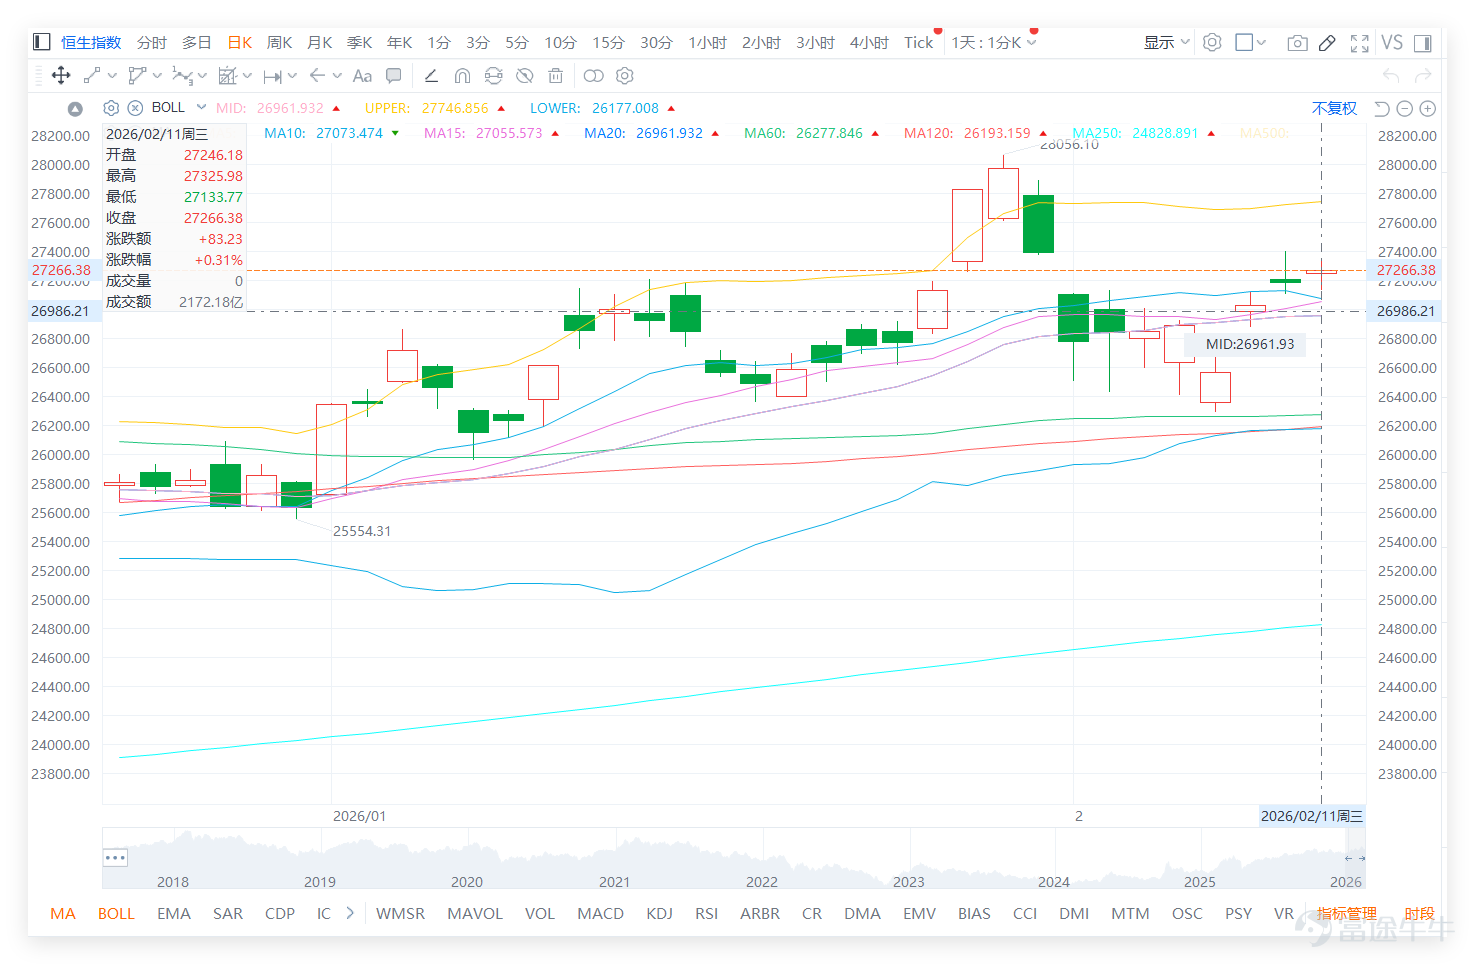Select the wave pattern drawing tool
Screen dimensions: 1475x965
tap(182, 76)
